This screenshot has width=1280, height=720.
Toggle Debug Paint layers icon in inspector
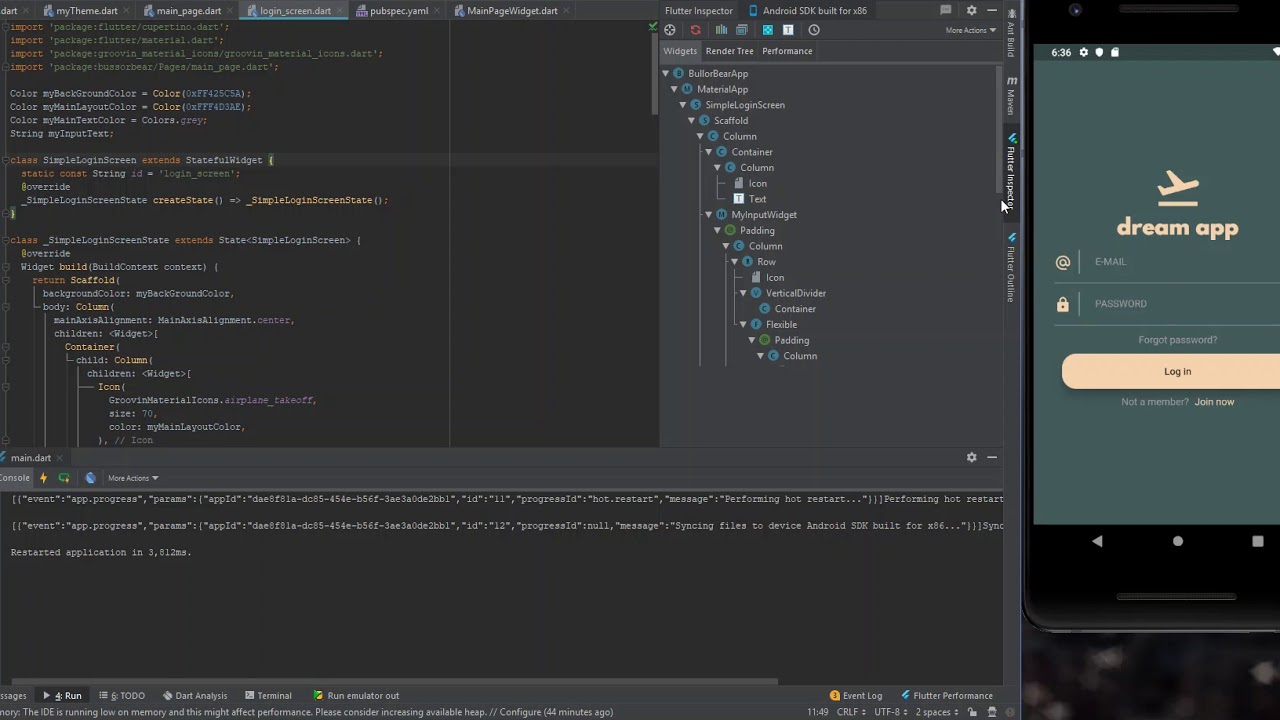pyautogui.click(x=742, y=30)
